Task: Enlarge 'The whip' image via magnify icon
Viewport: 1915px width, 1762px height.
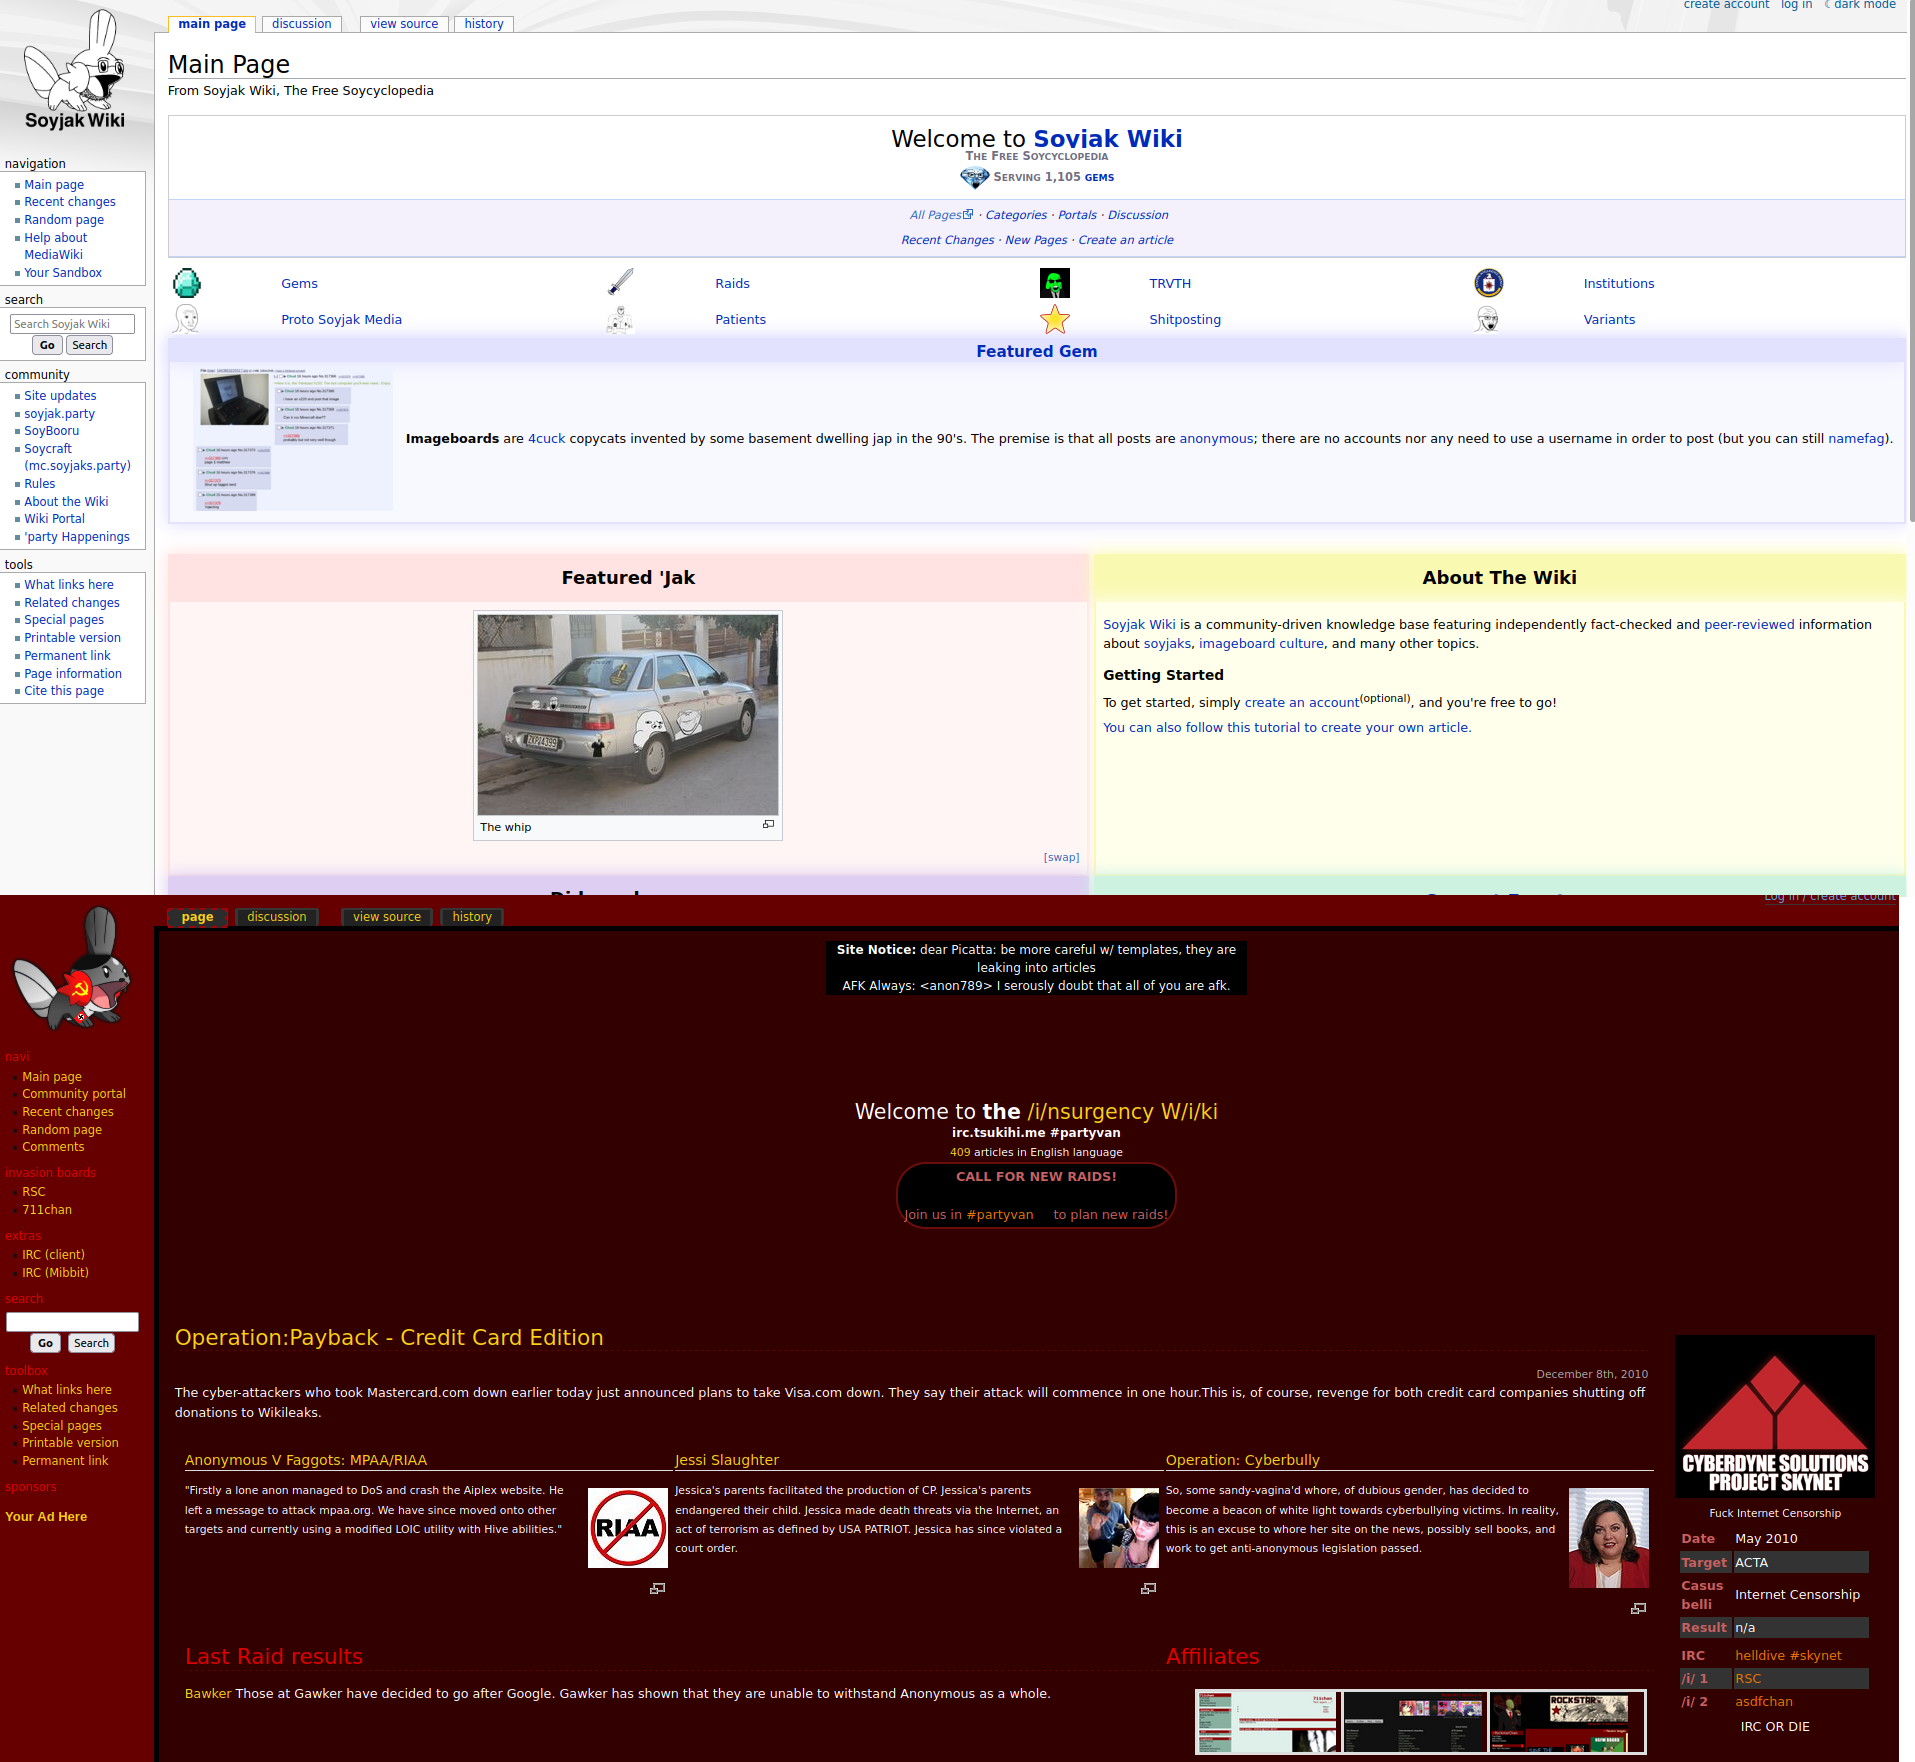Action: 768,825
